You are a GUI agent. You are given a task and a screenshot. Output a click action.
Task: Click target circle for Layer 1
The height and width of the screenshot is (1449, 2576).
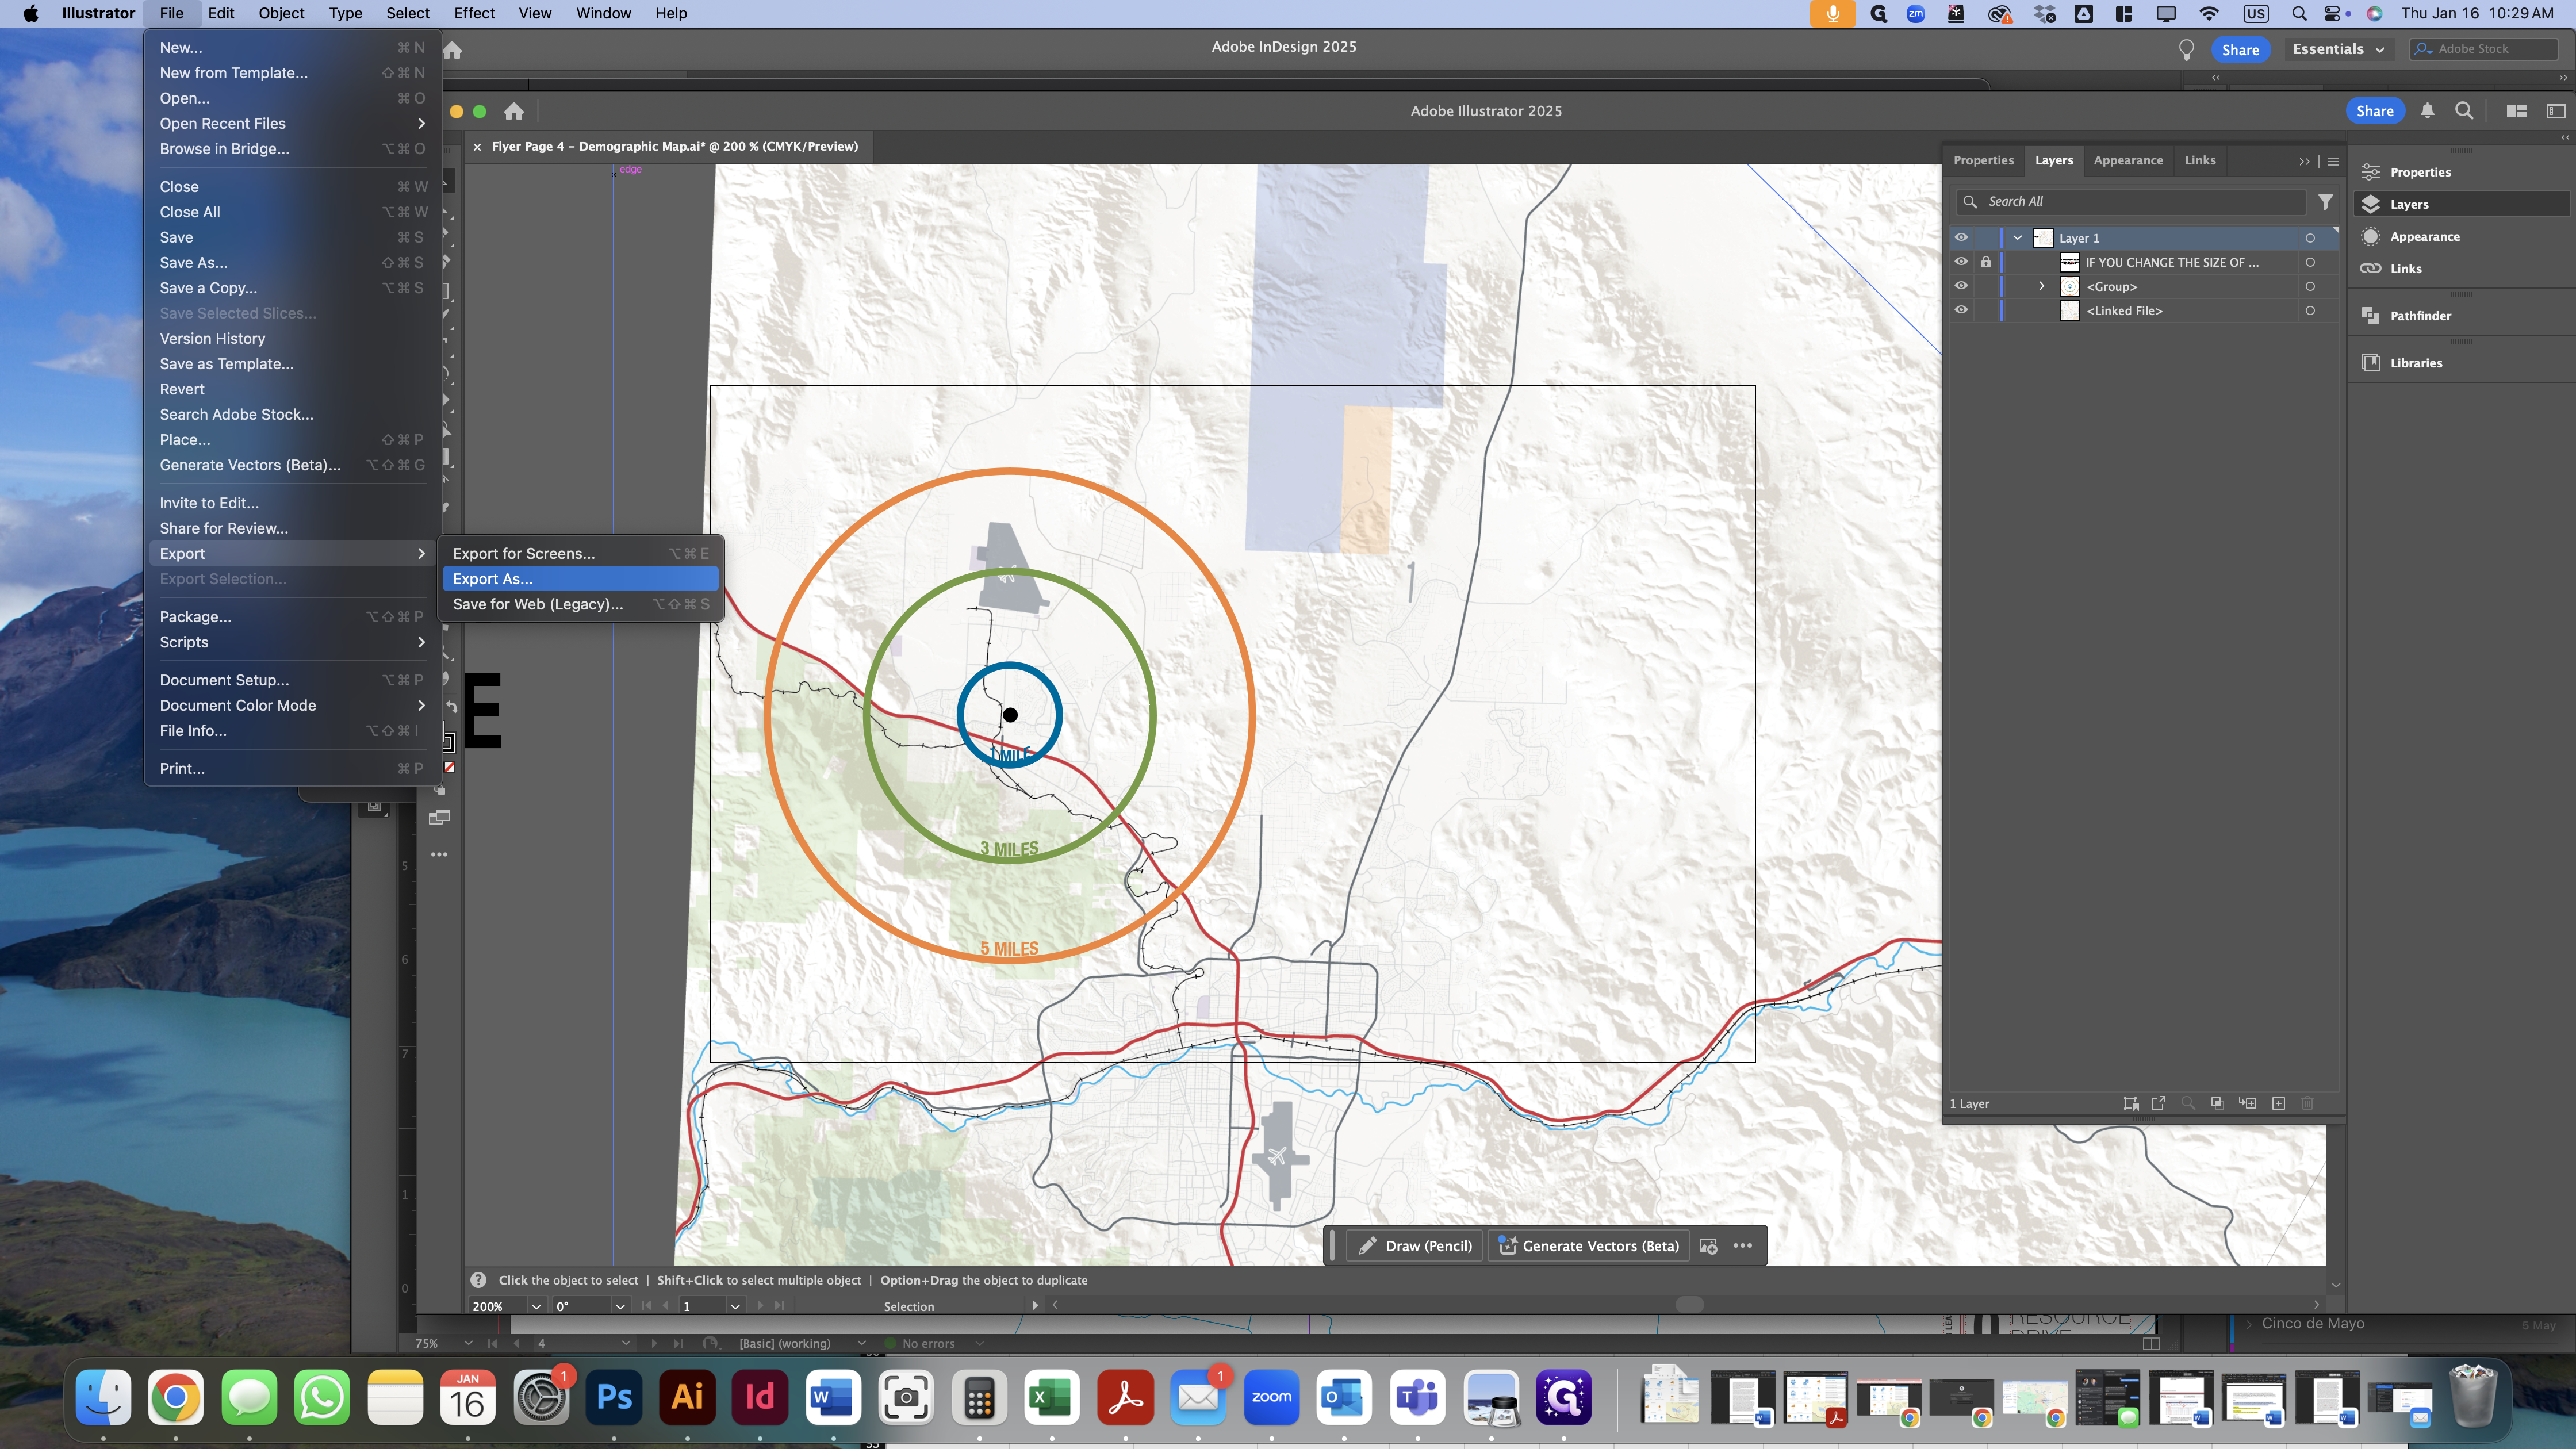tap(2310, 238)
